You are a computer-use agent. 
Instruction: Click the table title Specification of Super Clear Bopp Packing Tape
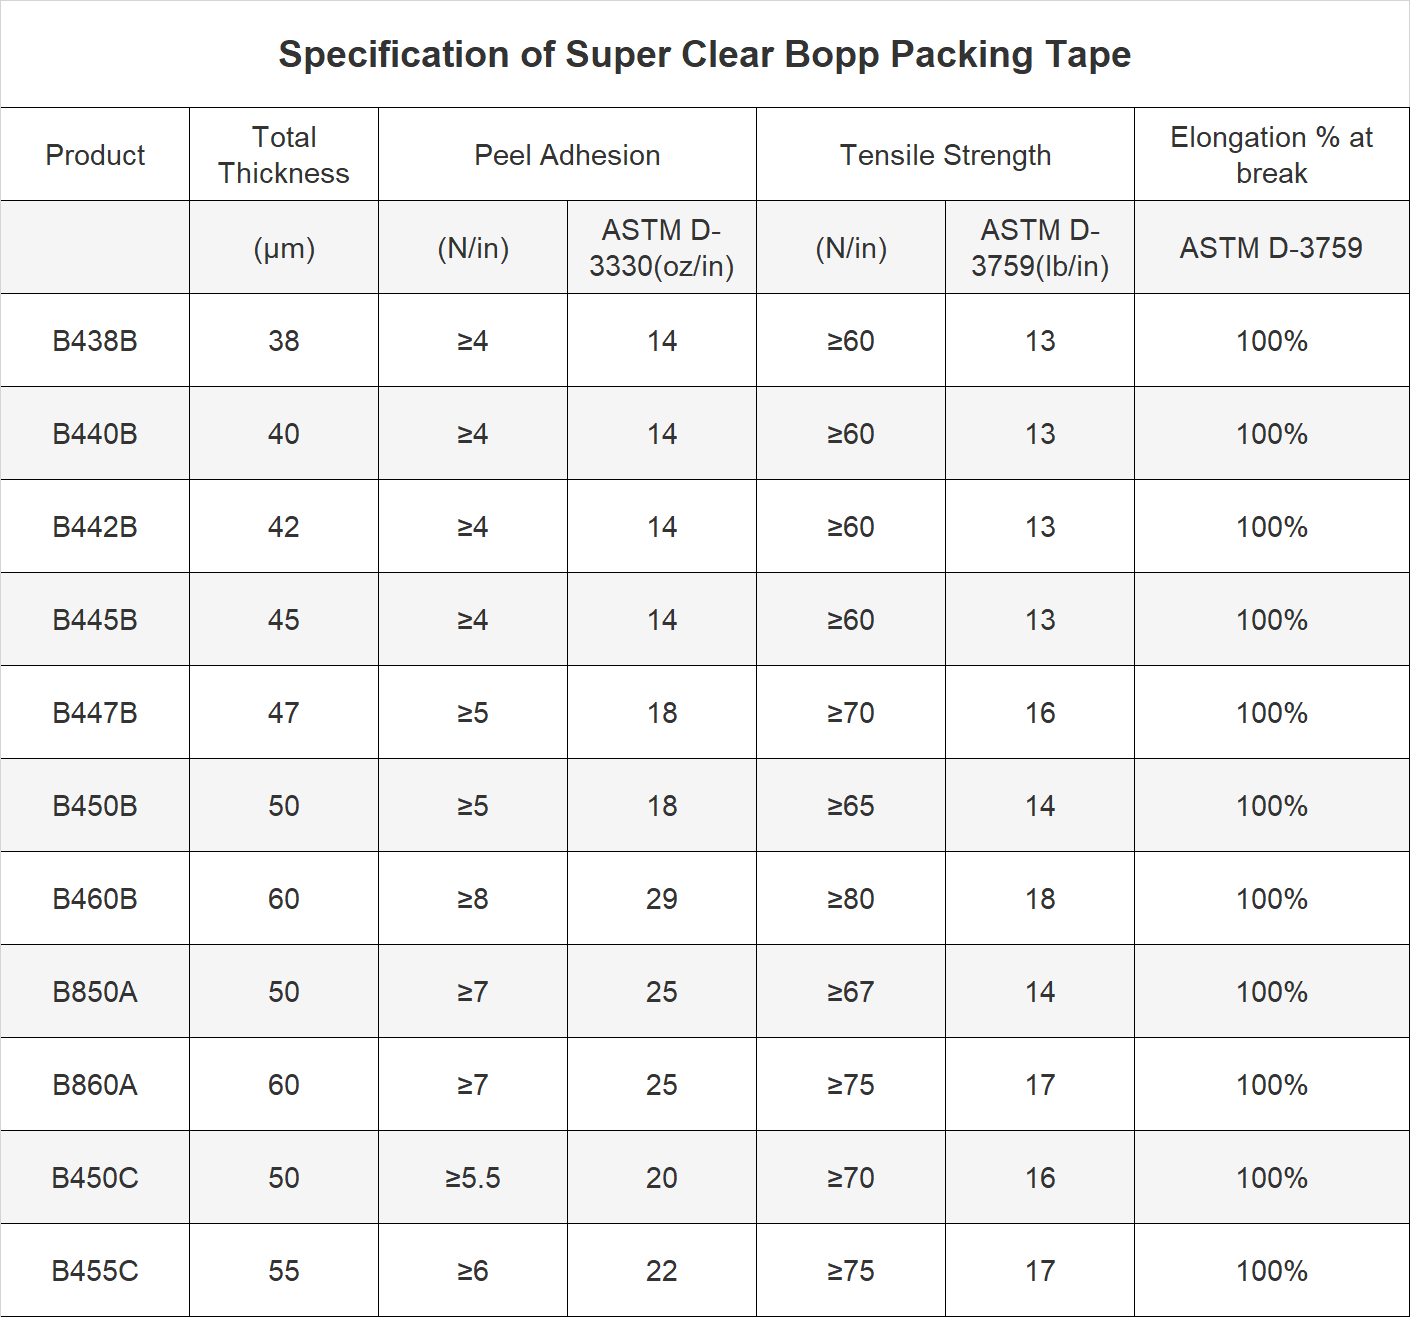coord(704,54)
